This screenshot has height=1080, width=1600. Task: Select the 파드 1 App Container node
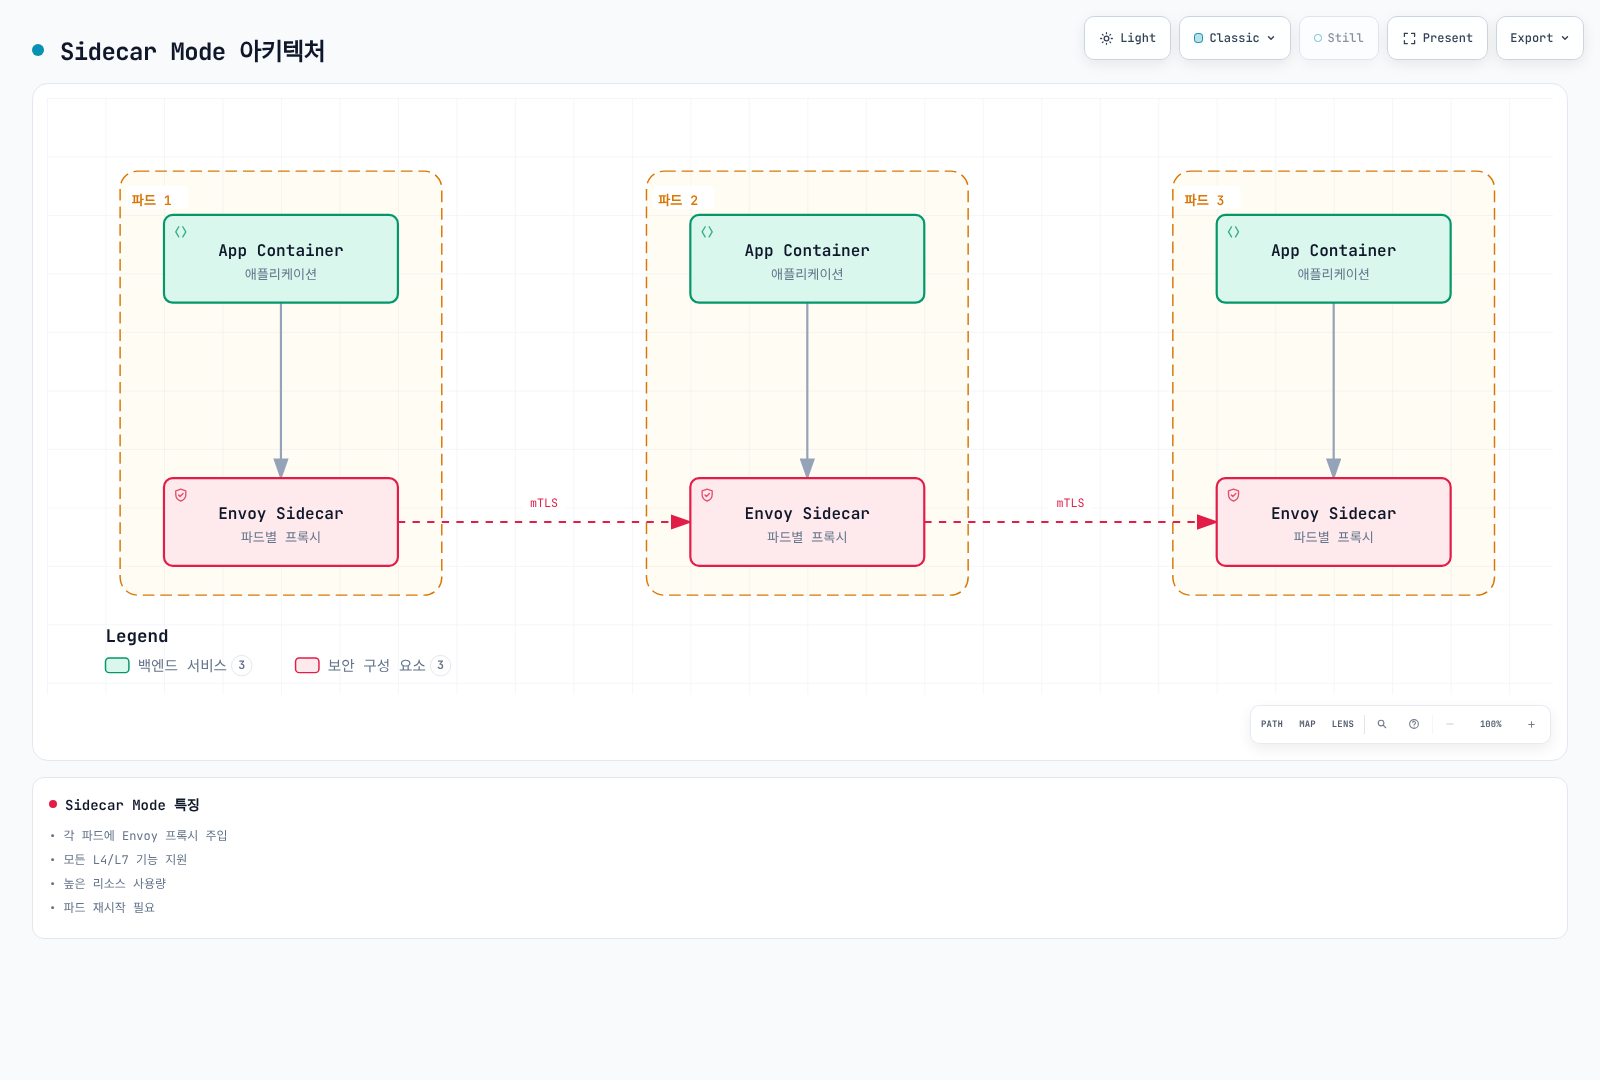[x=281, y=259]
